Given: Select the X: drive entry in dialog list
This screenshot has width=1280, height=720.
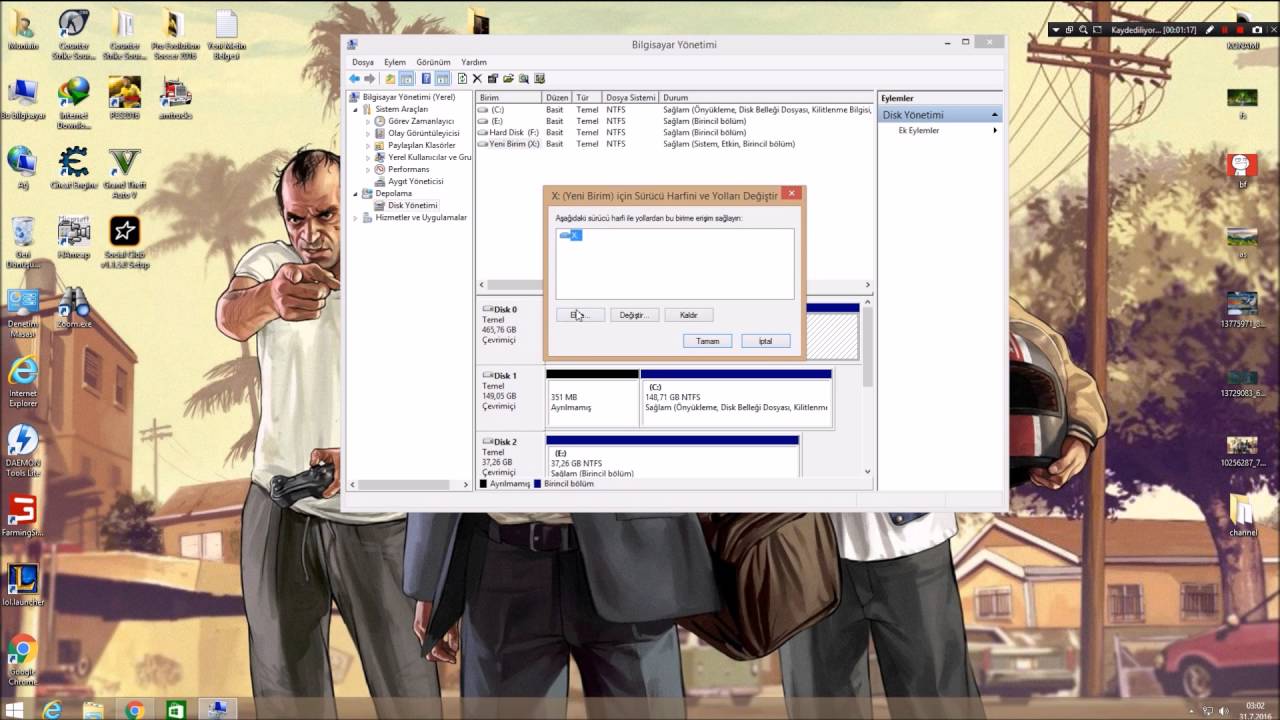Looking at the screenshot, I should click(x=571, y=235).
